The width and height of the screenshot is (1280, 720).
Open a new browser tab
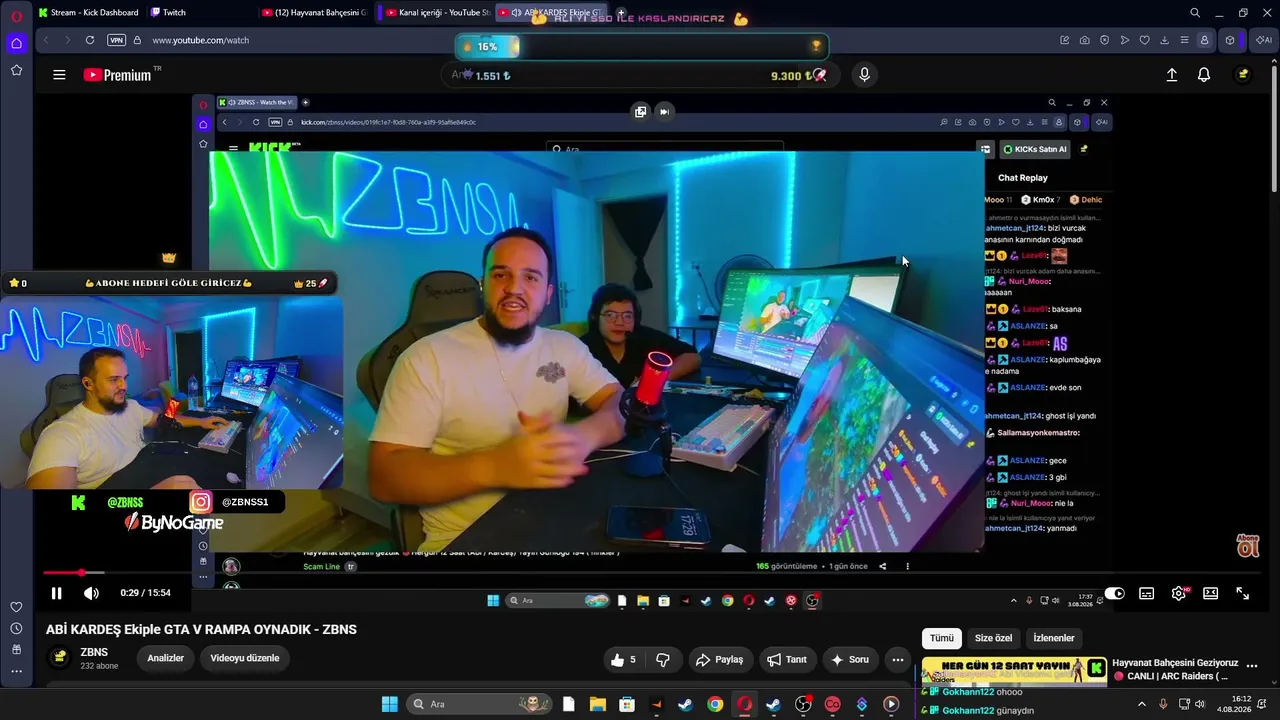point(621,13)
